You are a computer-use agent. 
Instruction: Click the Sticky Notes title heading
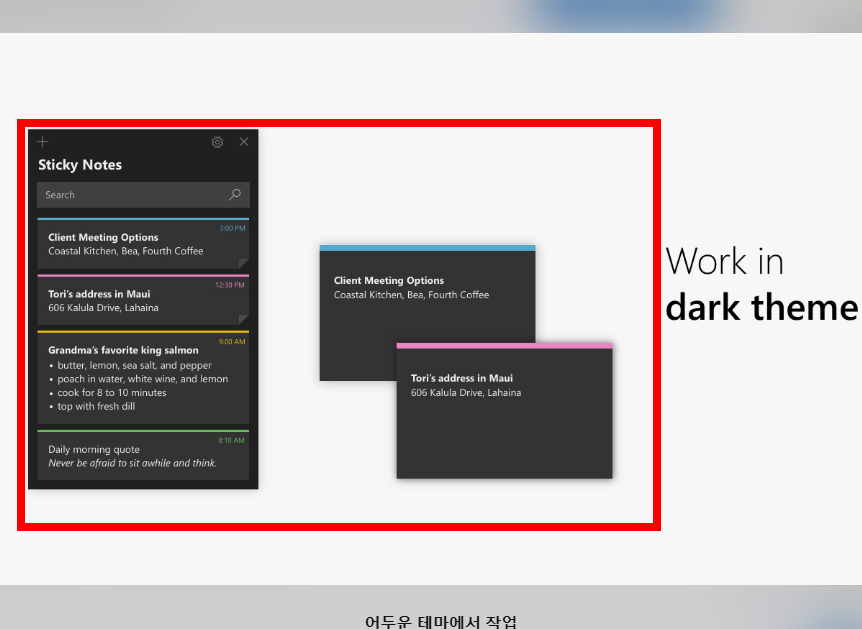80,165
